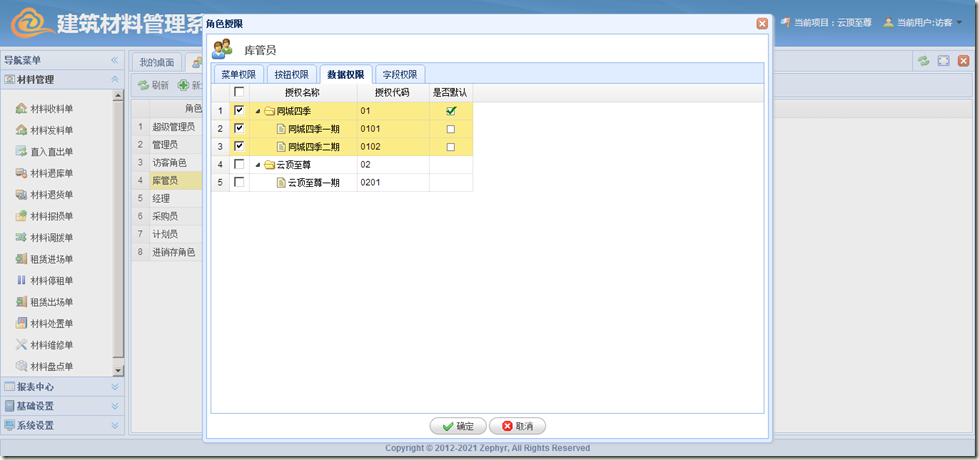Switch to the 字段权限 tab

point(400,74)
